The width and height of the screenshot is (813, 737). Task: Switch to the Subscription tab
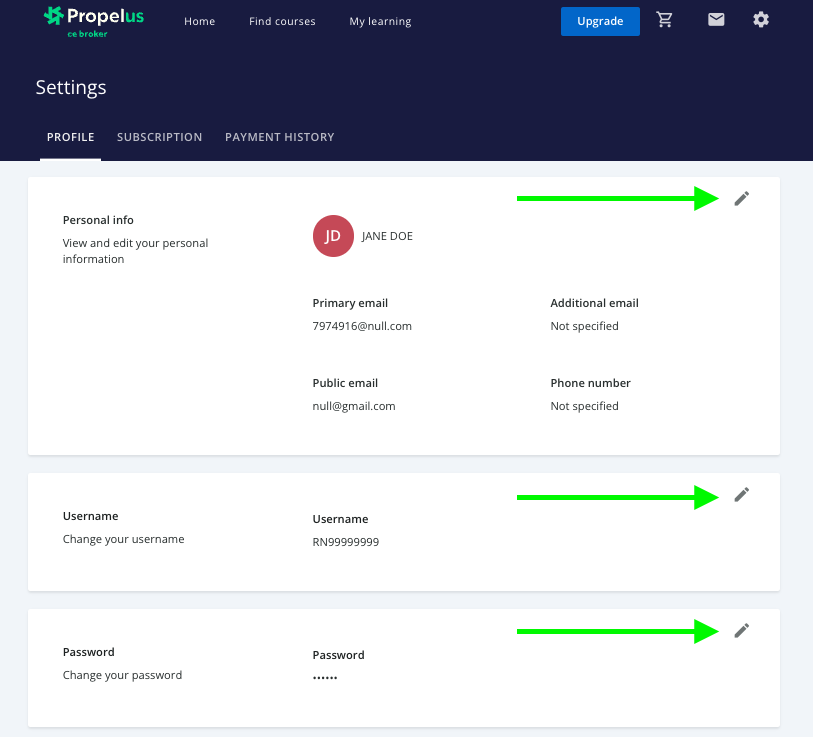[159, 137]
